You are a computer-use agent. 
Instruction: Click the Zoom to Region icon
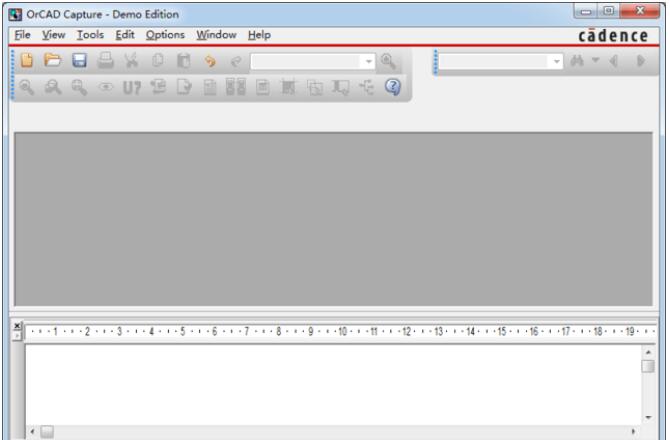(79, 87)
